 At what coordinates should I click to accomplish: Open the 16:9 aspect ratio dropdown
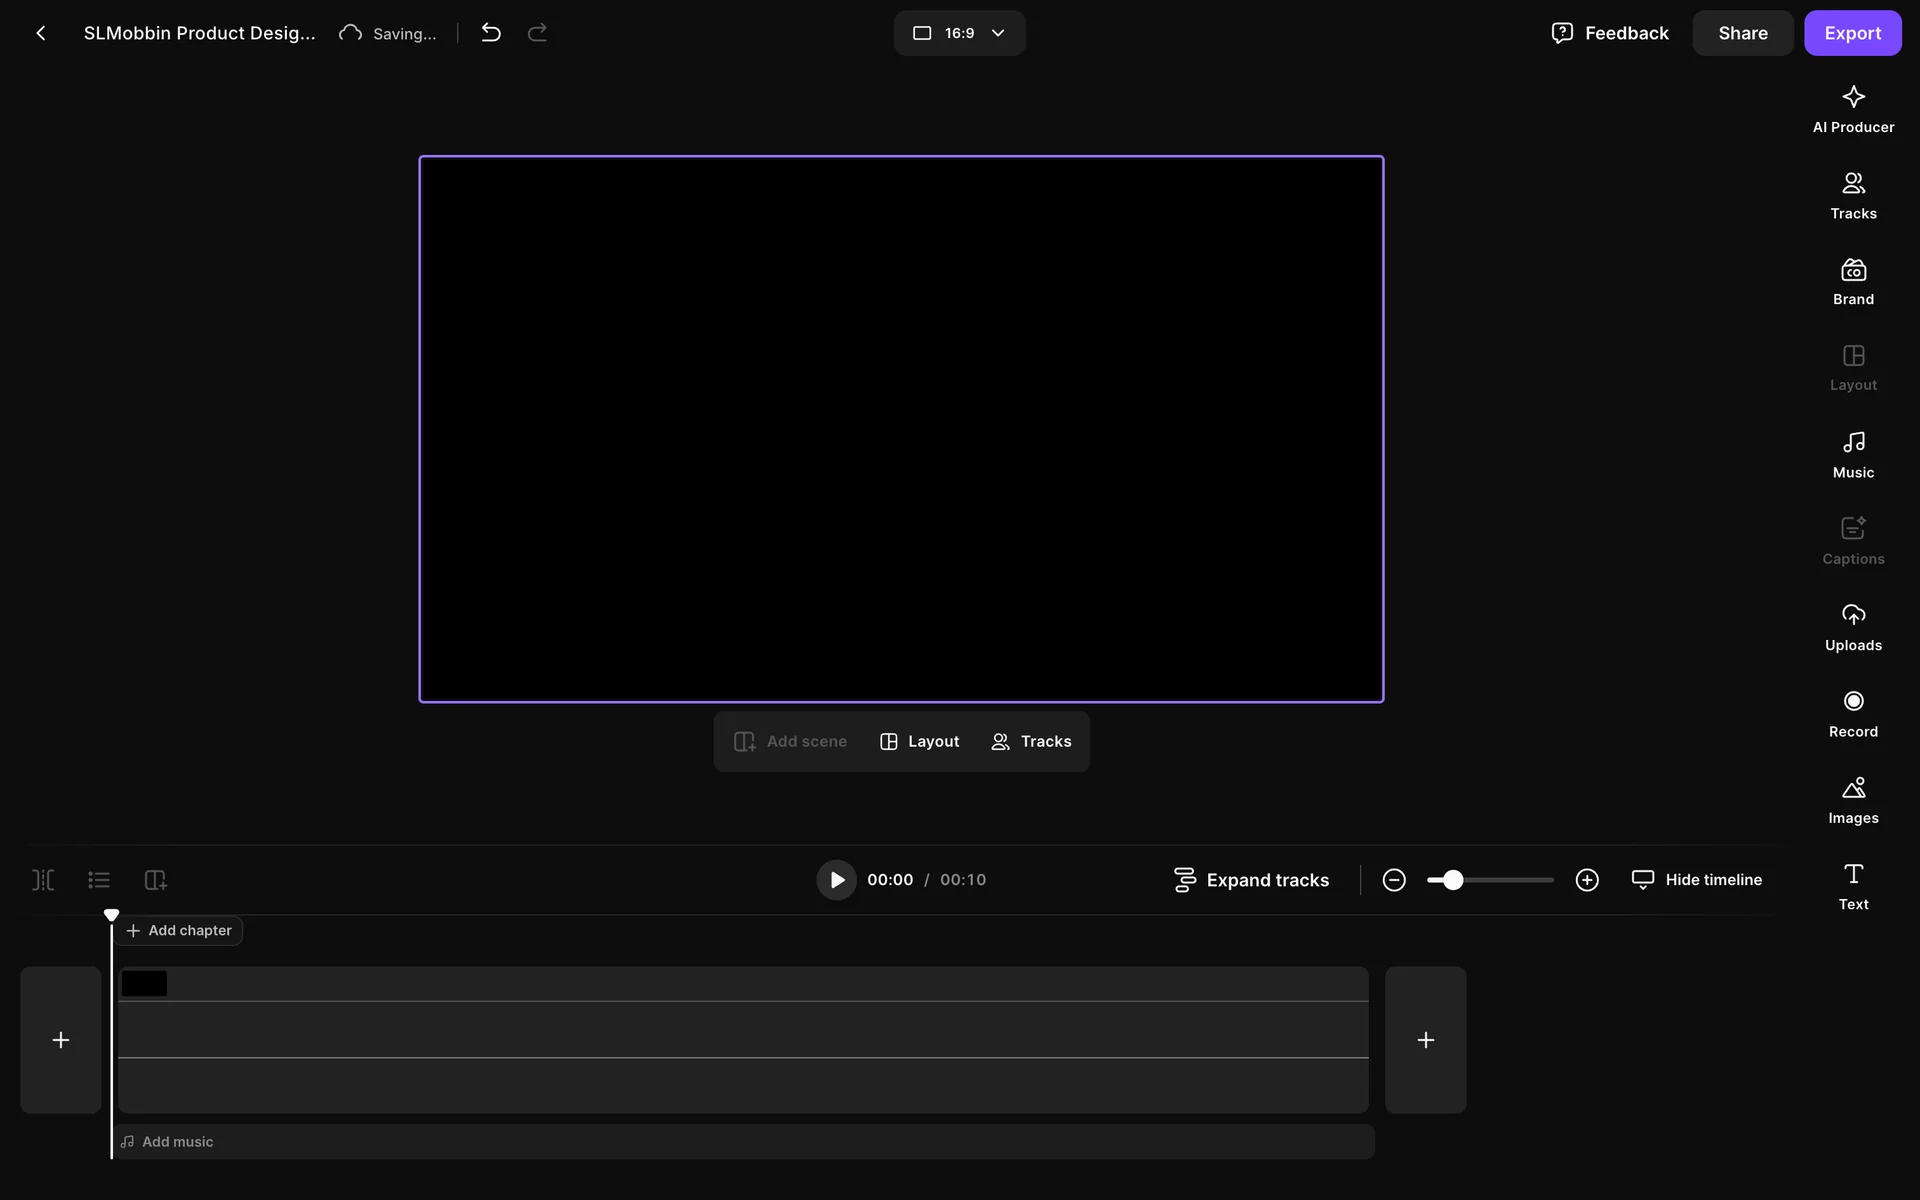pos(959,33)
